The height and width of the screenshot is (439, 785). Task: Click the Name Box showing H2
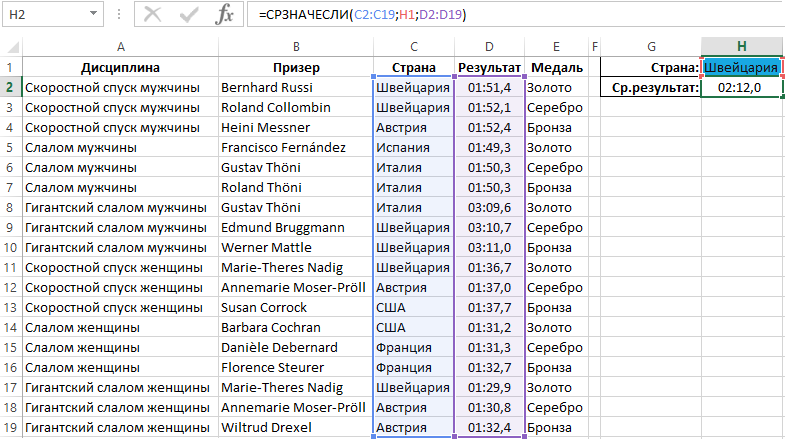coord(45,16)
